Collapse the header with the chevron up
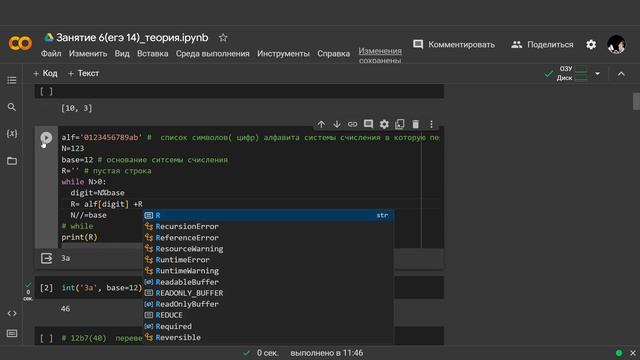This screenshot has height=360, width=640. 621,74
